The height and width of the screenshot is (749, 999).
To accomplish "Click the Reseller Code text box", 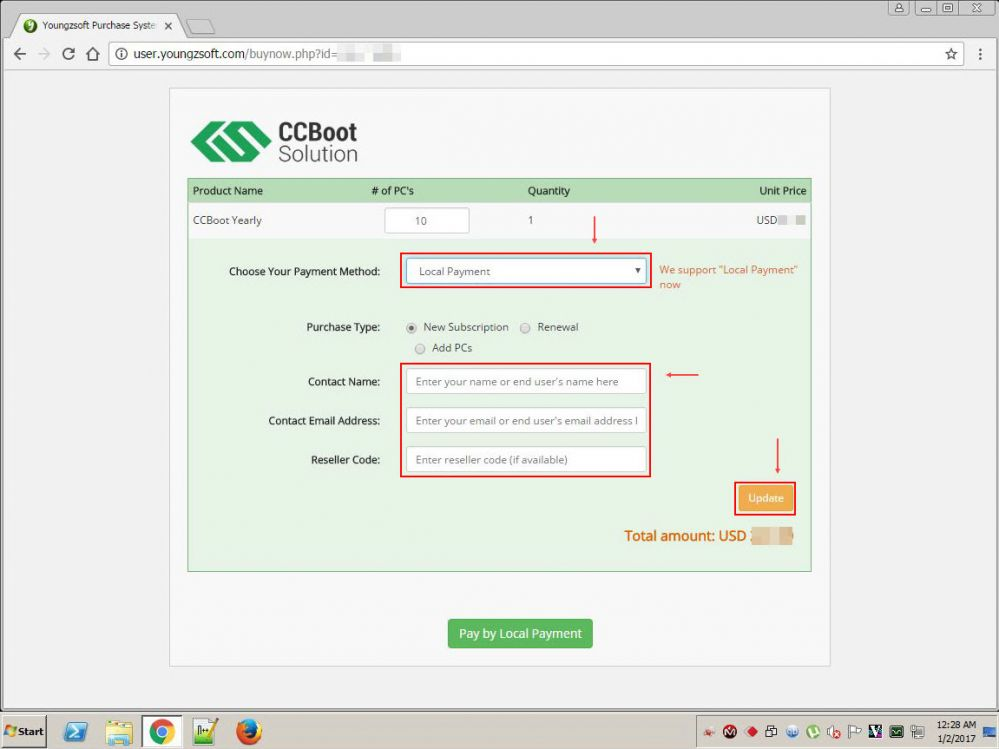I will 526,460.
